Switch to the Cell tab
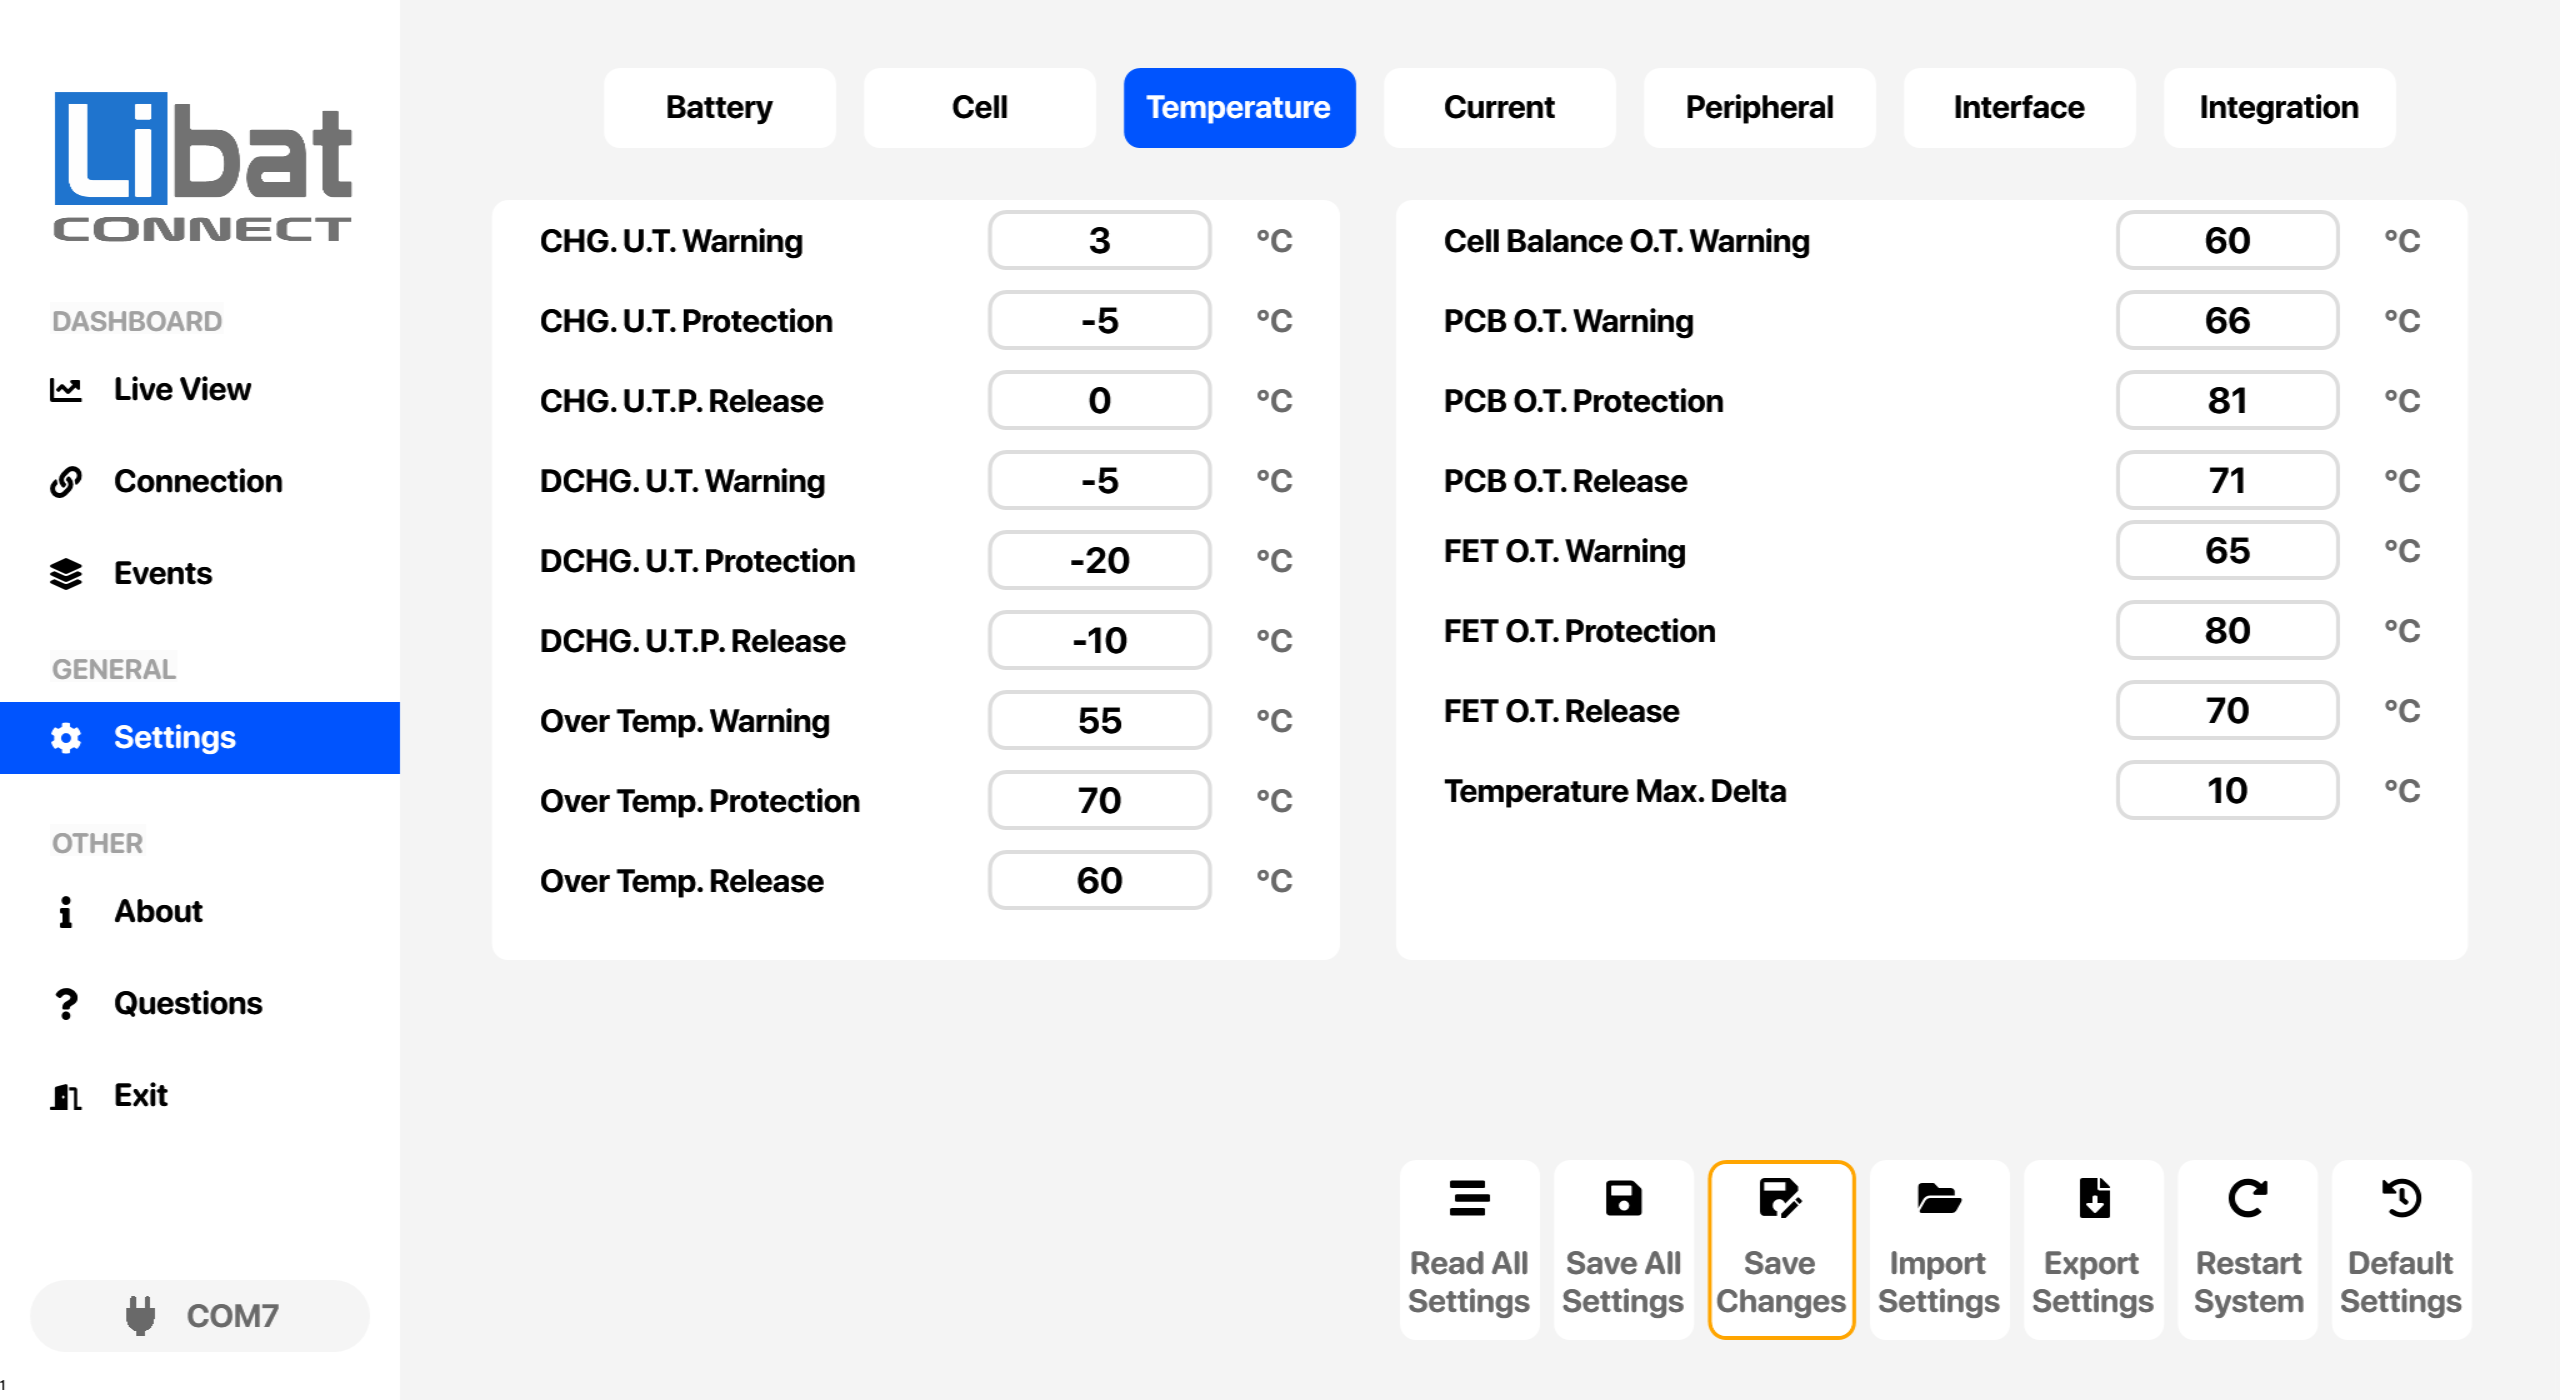 tap(979, 108)
